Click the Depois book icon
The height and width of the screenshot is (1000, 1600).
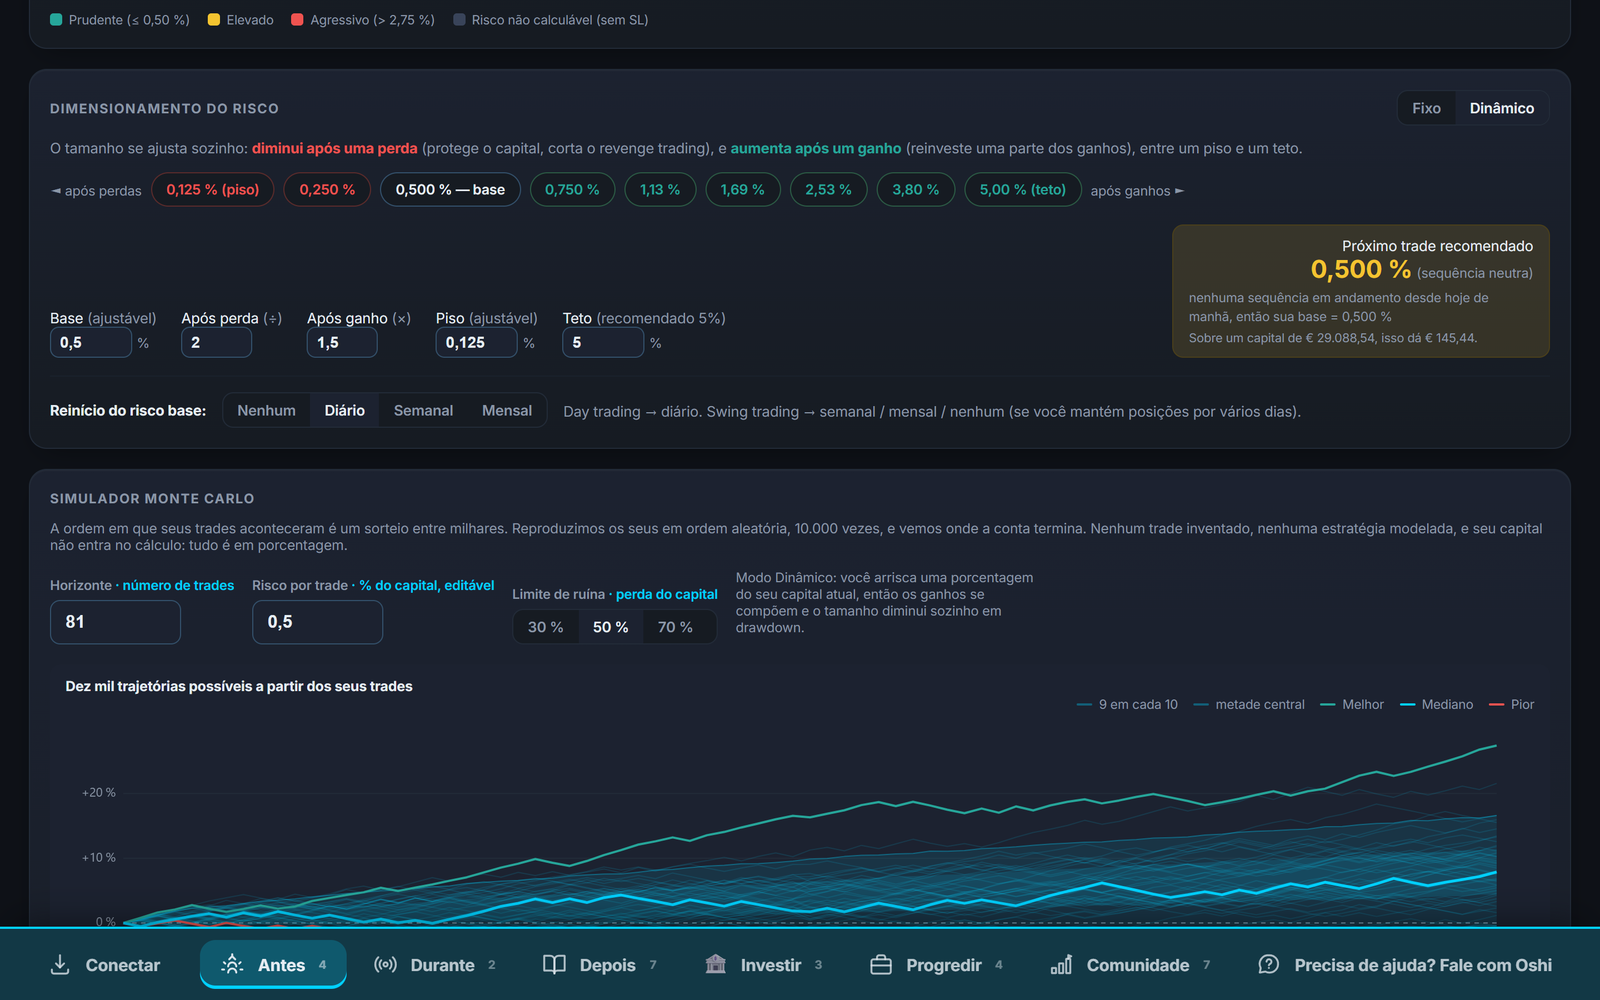pyautogui.click(x=554, y=965)
